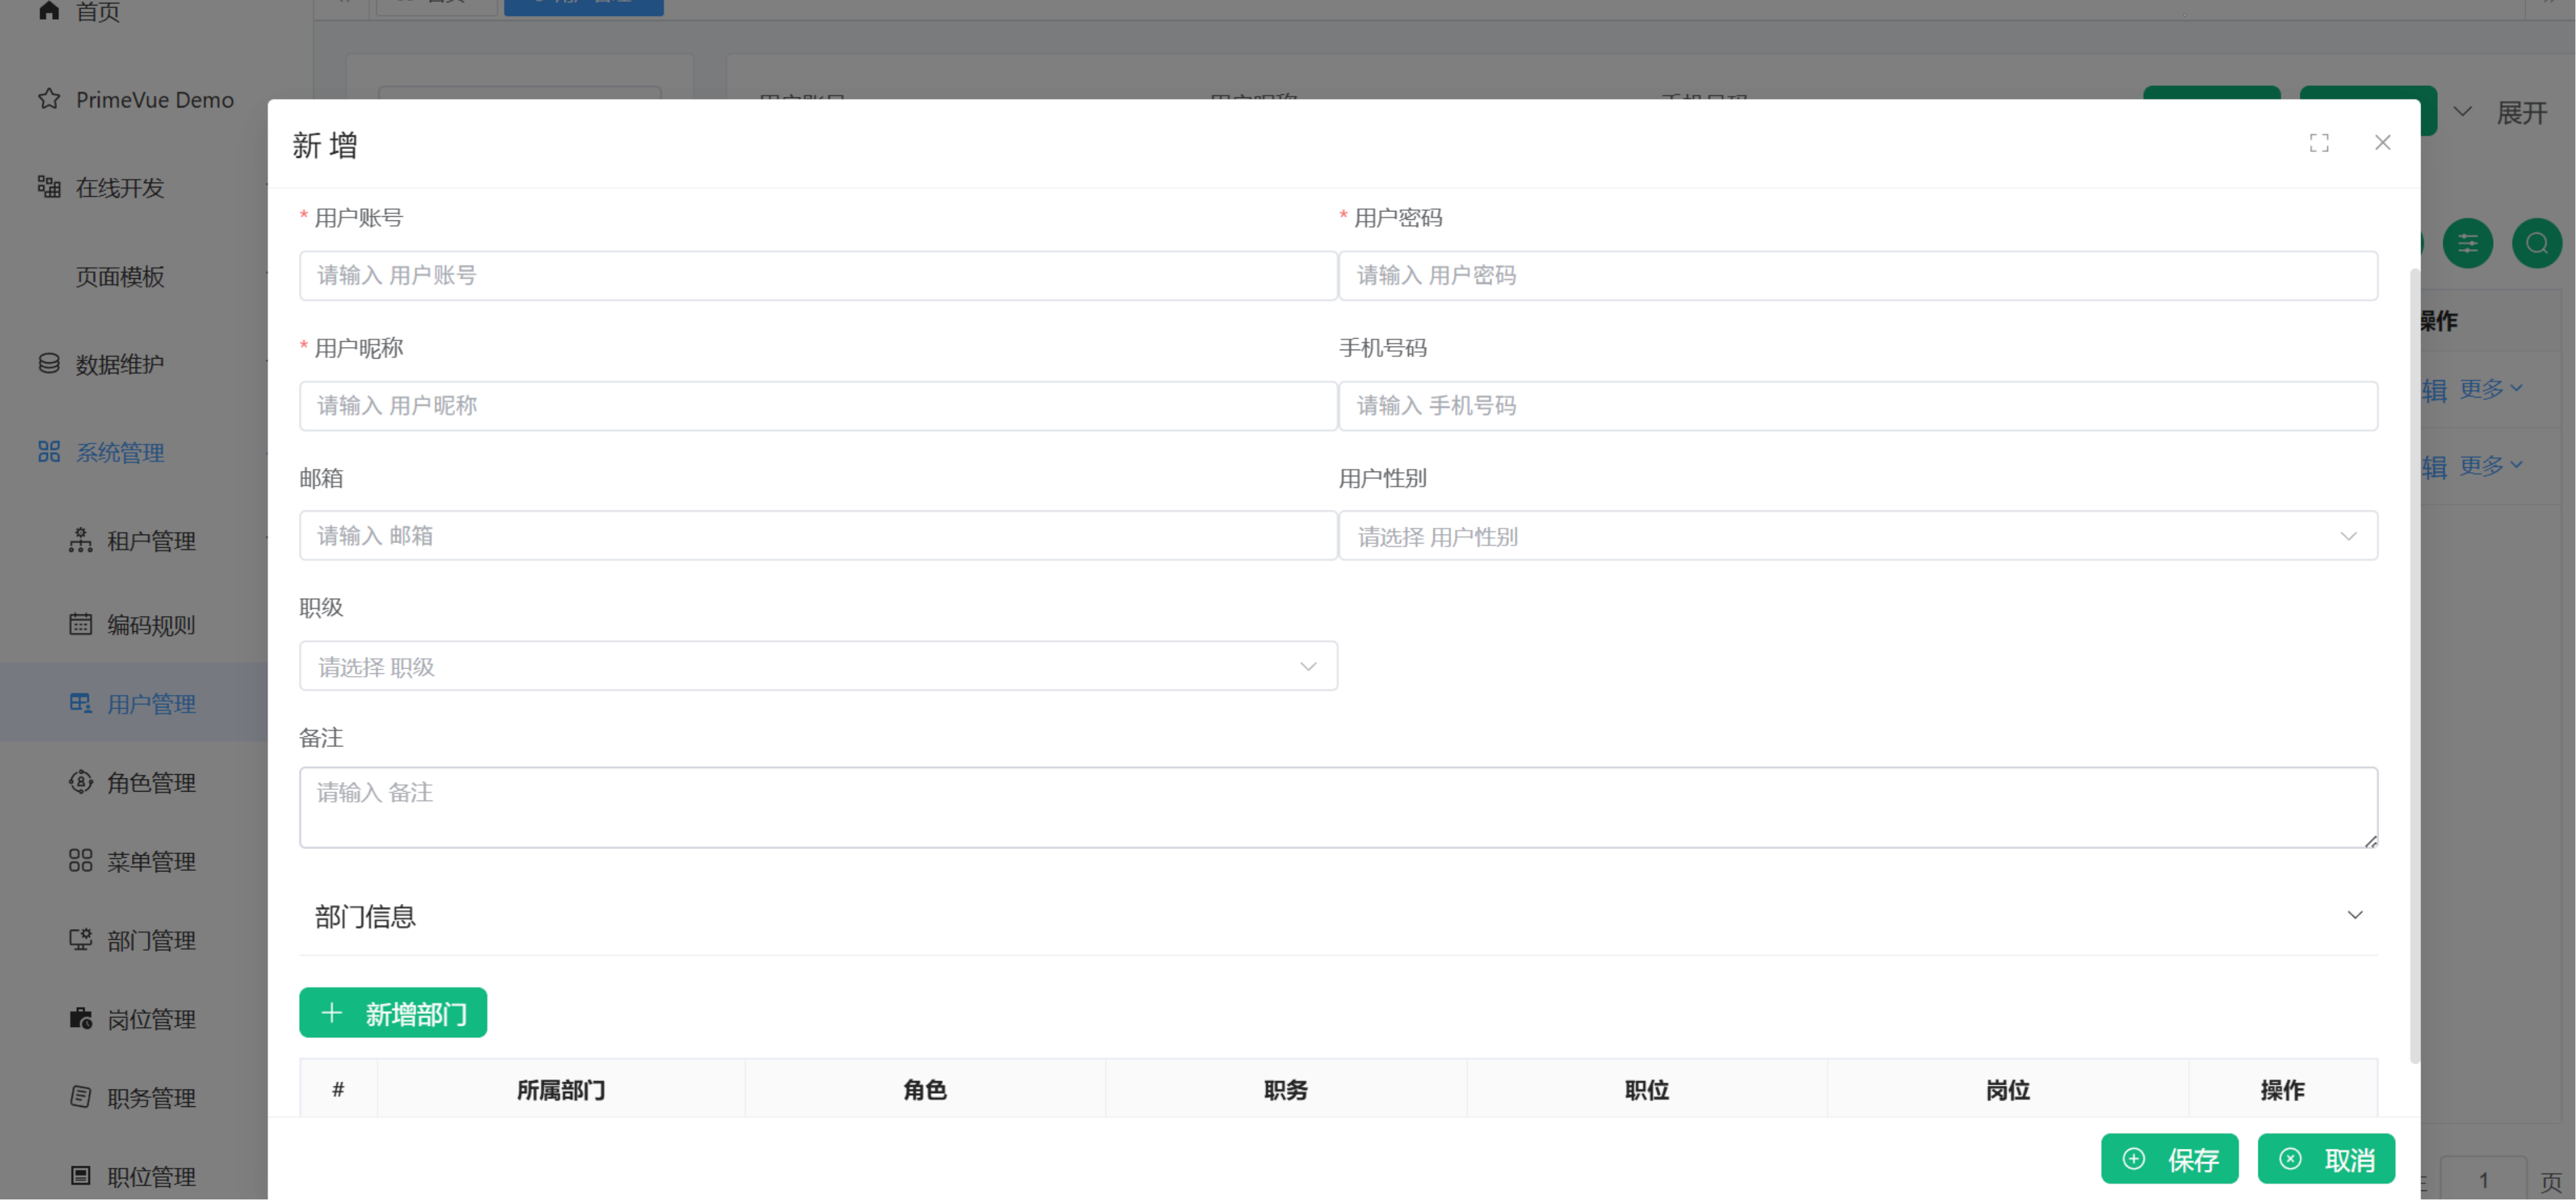Image resolution: width=2576 pixels, height=1200 pixels.
Task: Open 编码规则 from the sidebar
Action: (150, 625)
